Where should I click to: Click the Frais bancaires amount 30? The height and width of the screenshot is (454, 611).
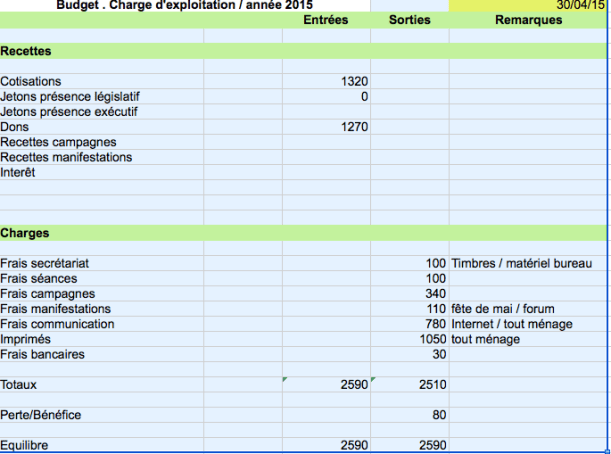click(439, 354)
